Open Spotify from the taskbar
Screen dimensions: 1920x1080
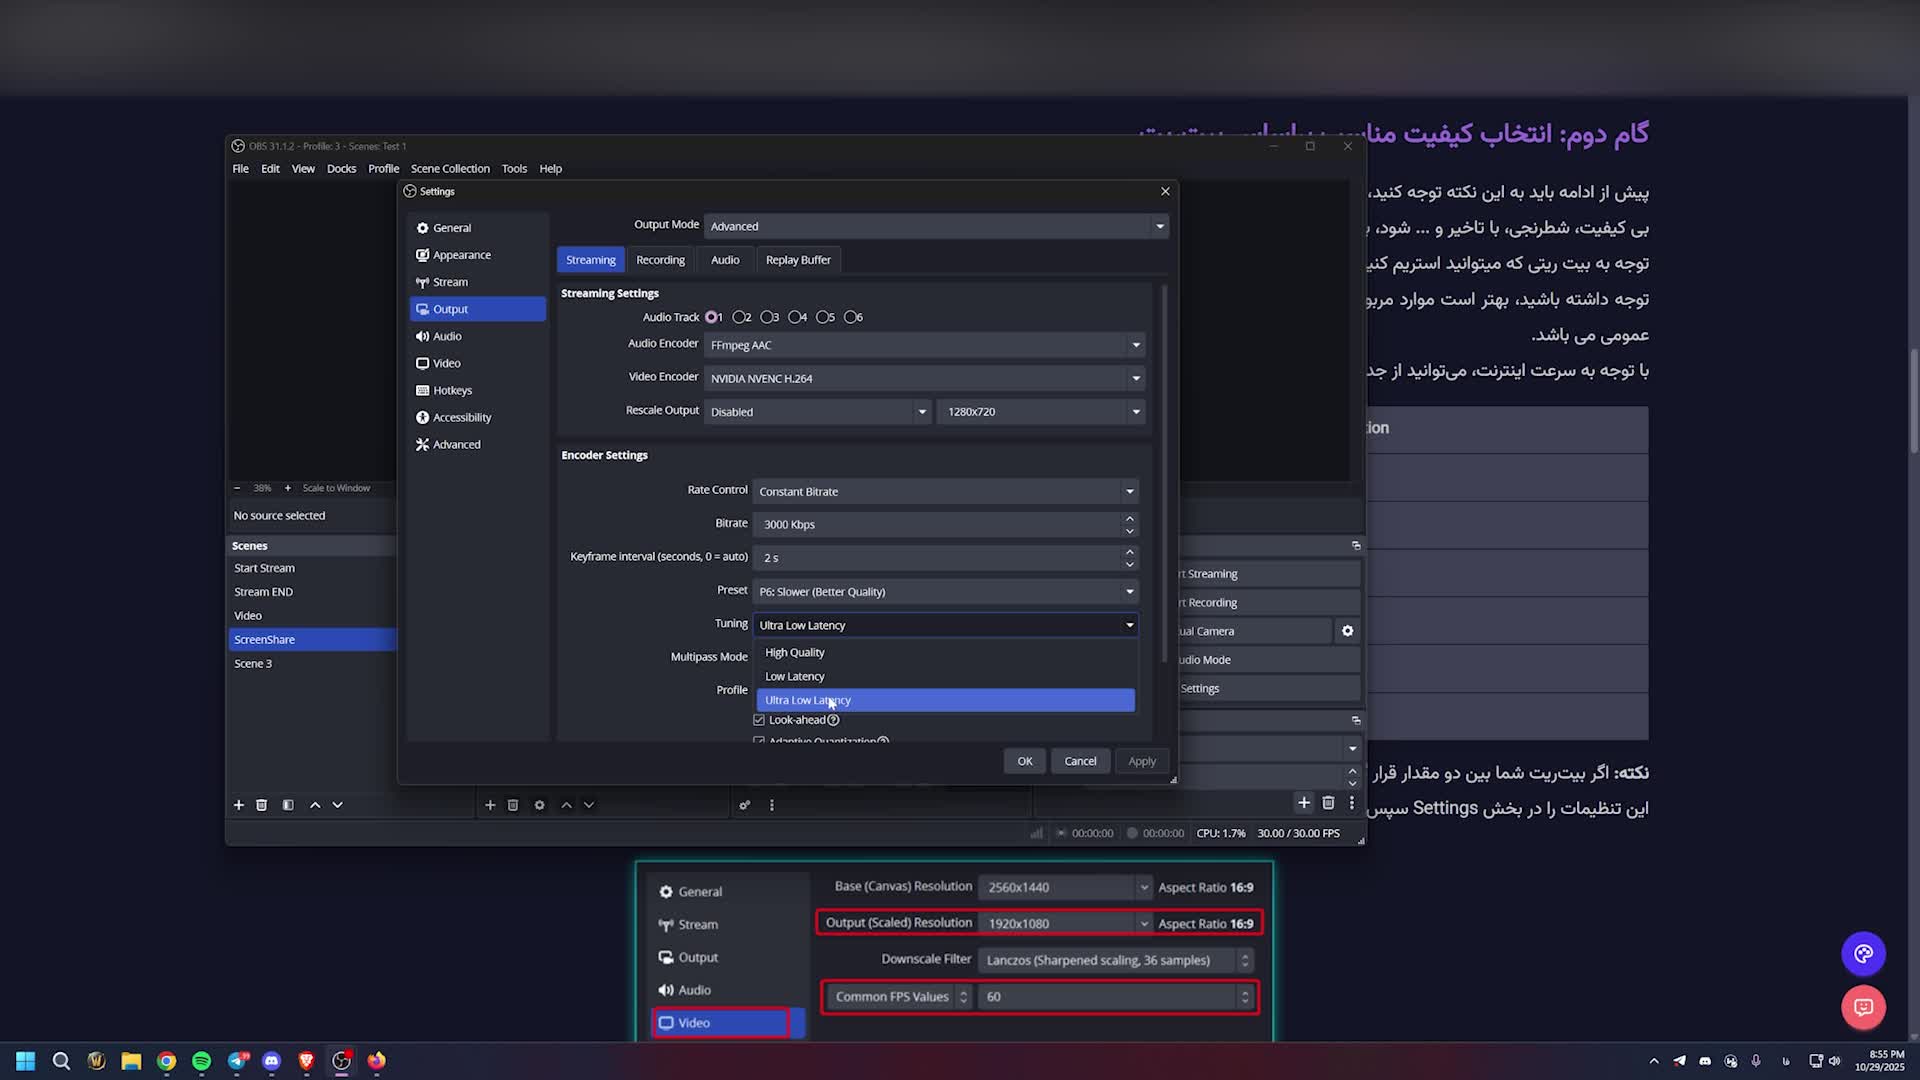pyautogui.click(x=201, y=1061)
